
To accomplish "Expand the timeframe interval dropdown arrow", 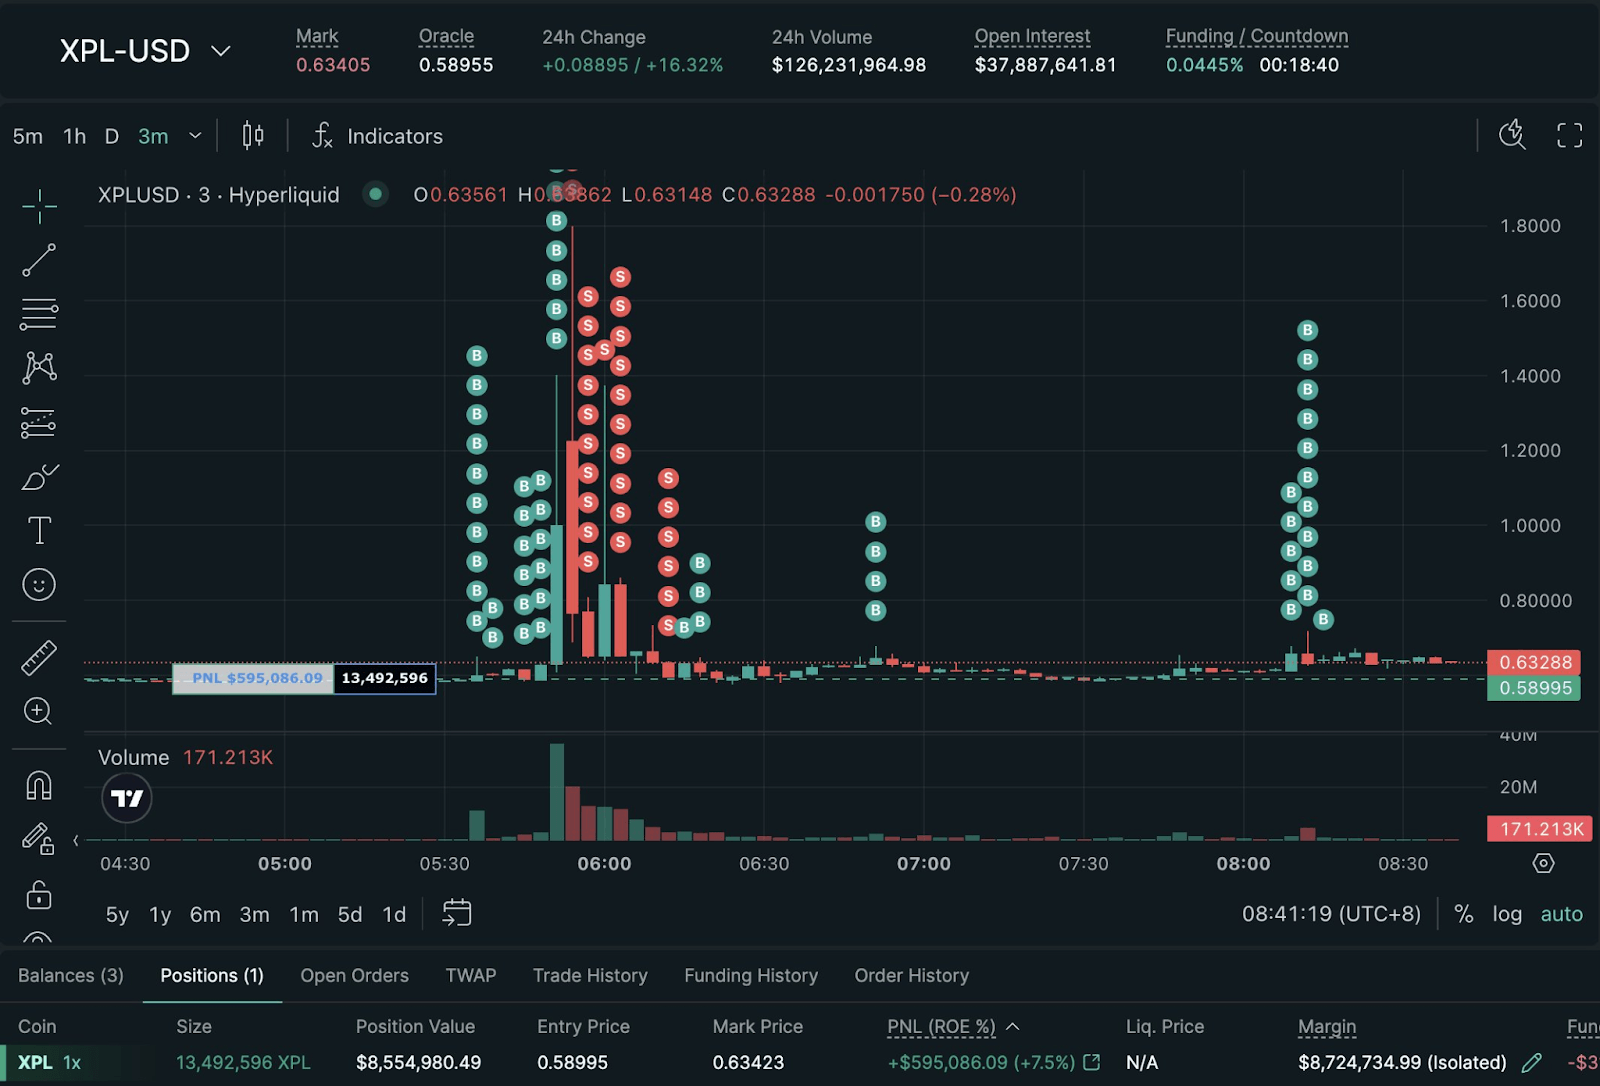I will tap(196, 136).
